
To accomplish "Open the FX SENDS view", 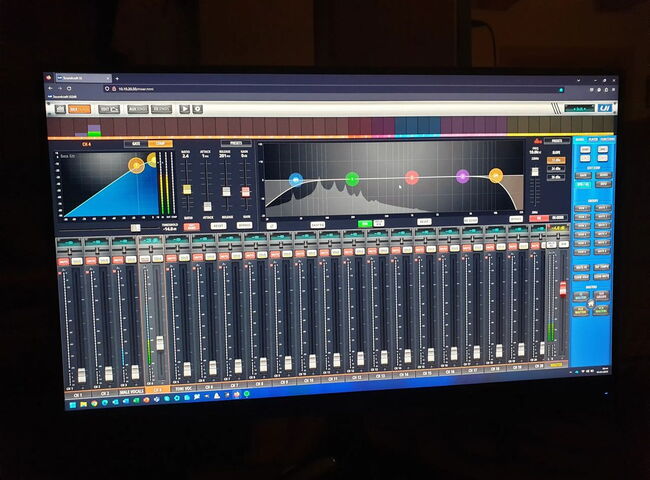I will pos(161,108).
